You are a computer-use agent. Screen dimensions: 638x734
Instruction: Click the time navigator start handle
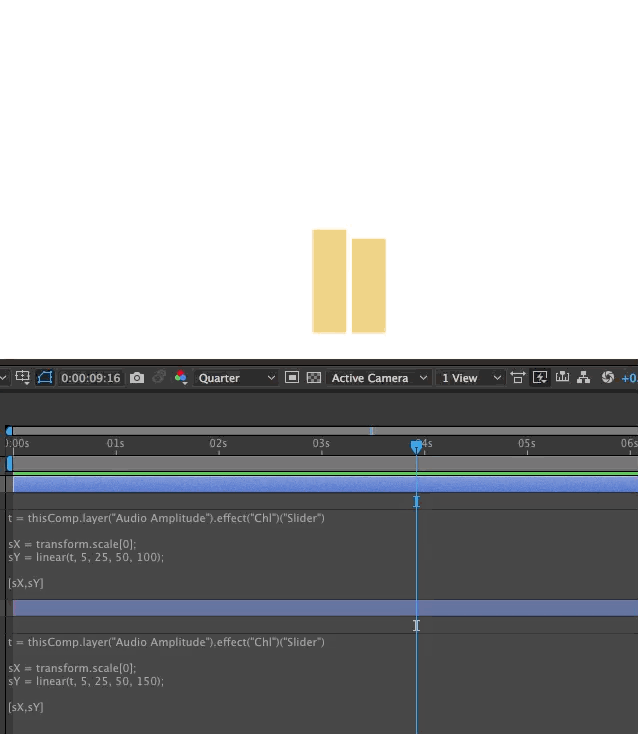tap(9, 431)
